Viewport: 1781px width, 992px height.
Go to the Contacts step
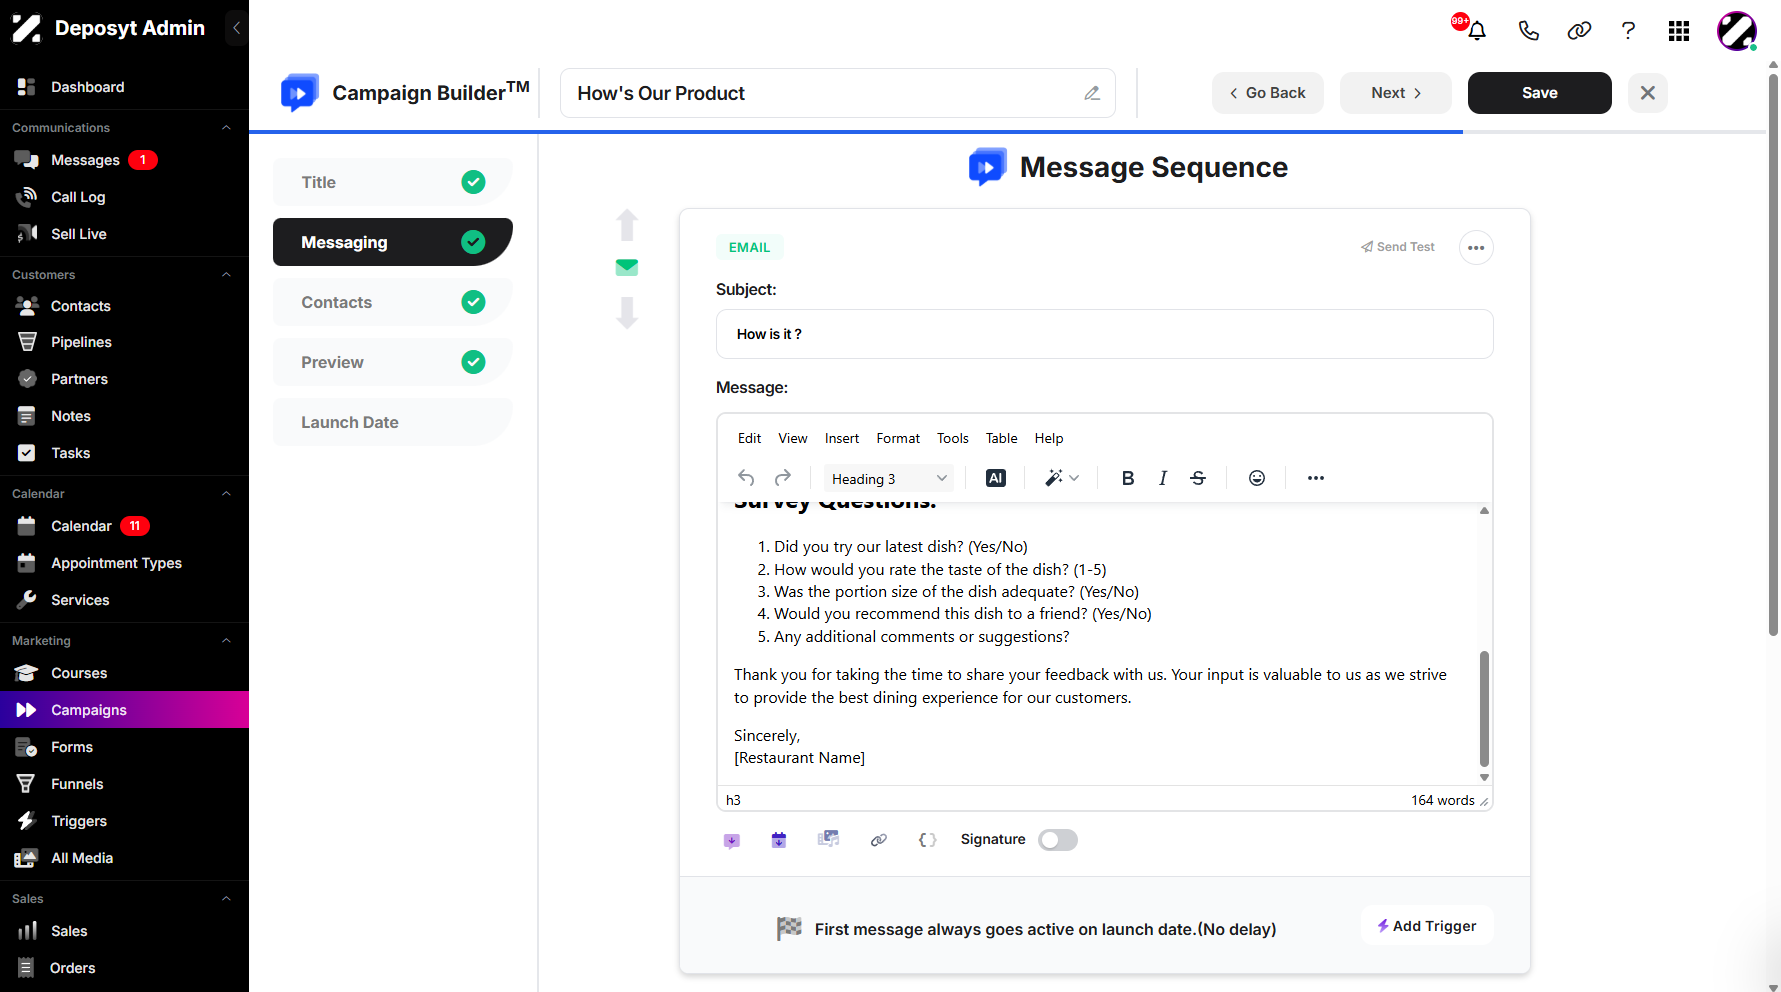pyautogui.click(x=393, y=302)
